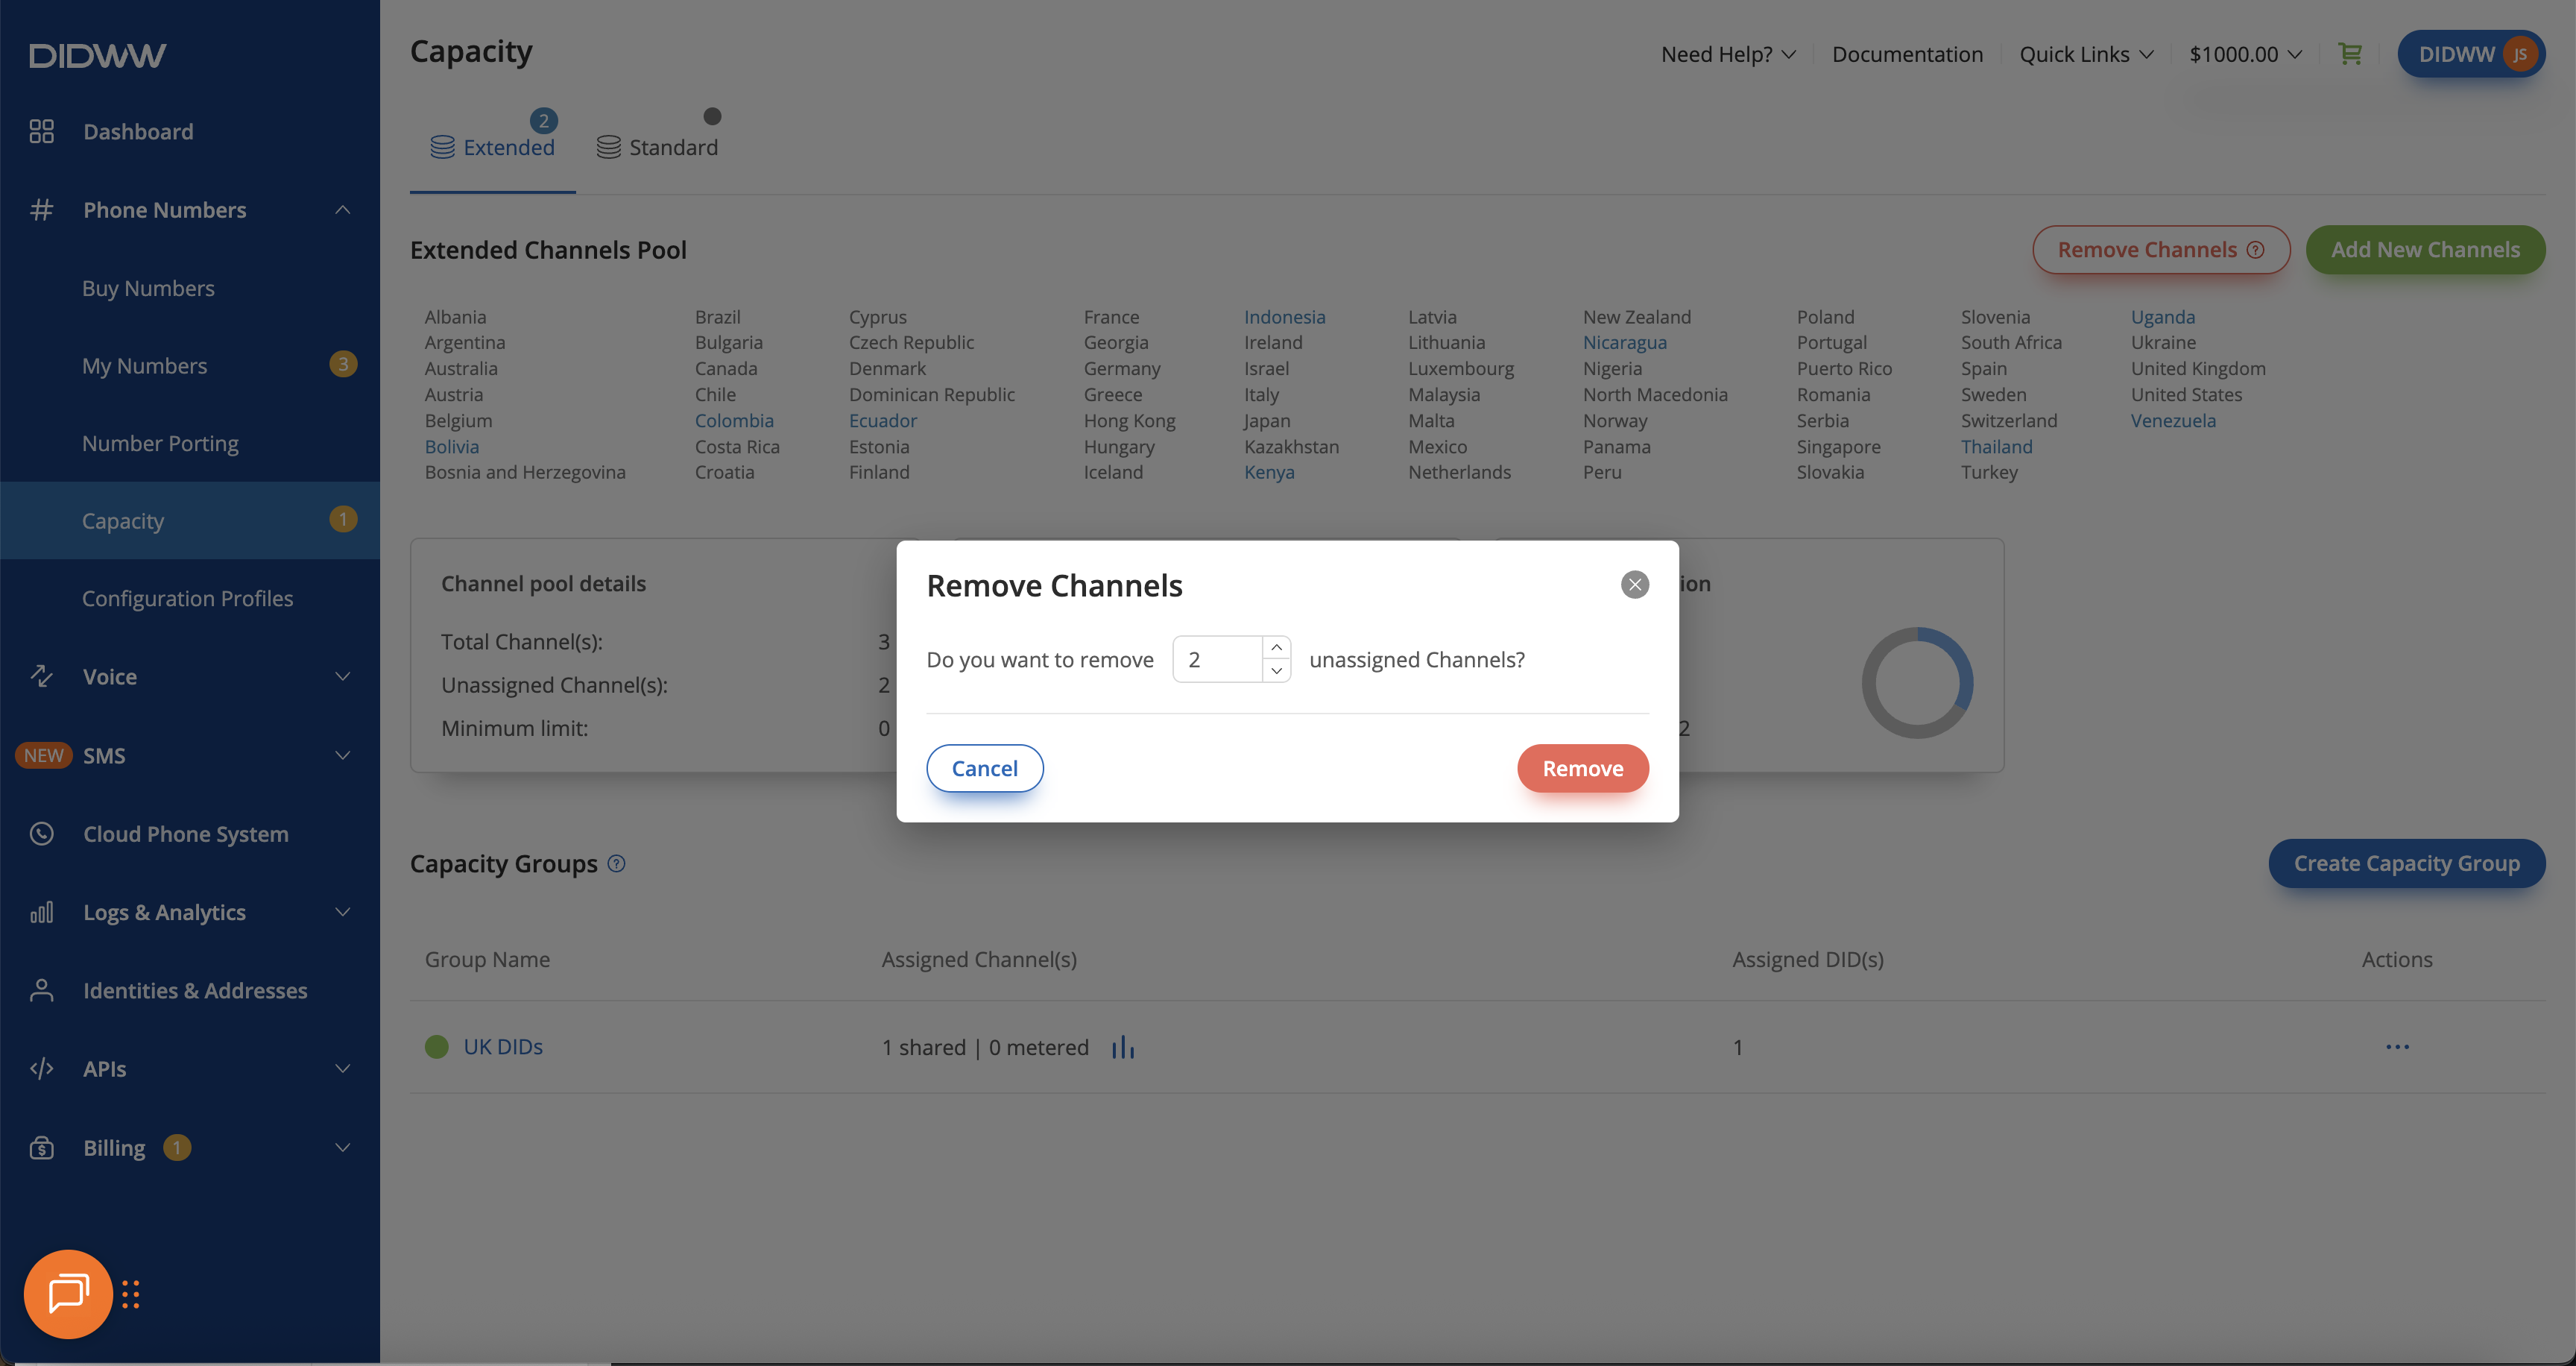
Task: Open the shopping cart icon
Action: pos(2350,54)
